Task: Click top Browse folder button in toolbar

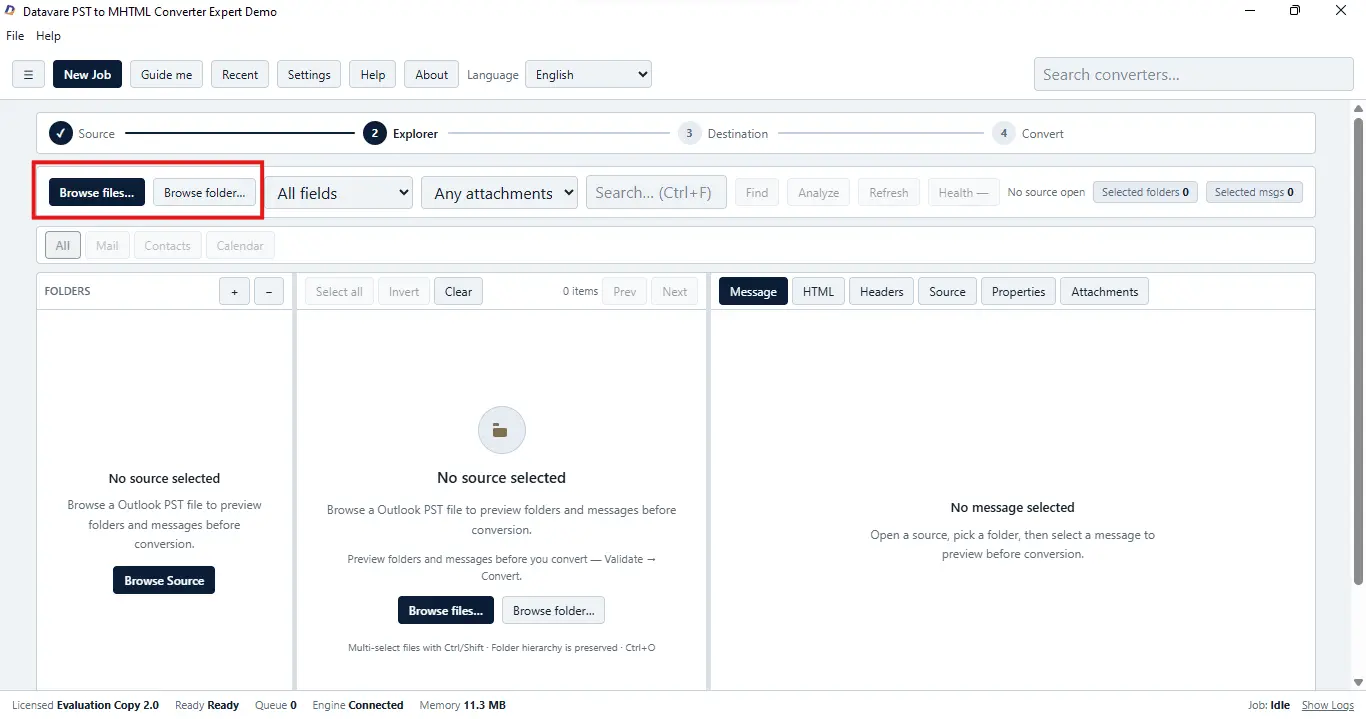Action: [204, 192]
